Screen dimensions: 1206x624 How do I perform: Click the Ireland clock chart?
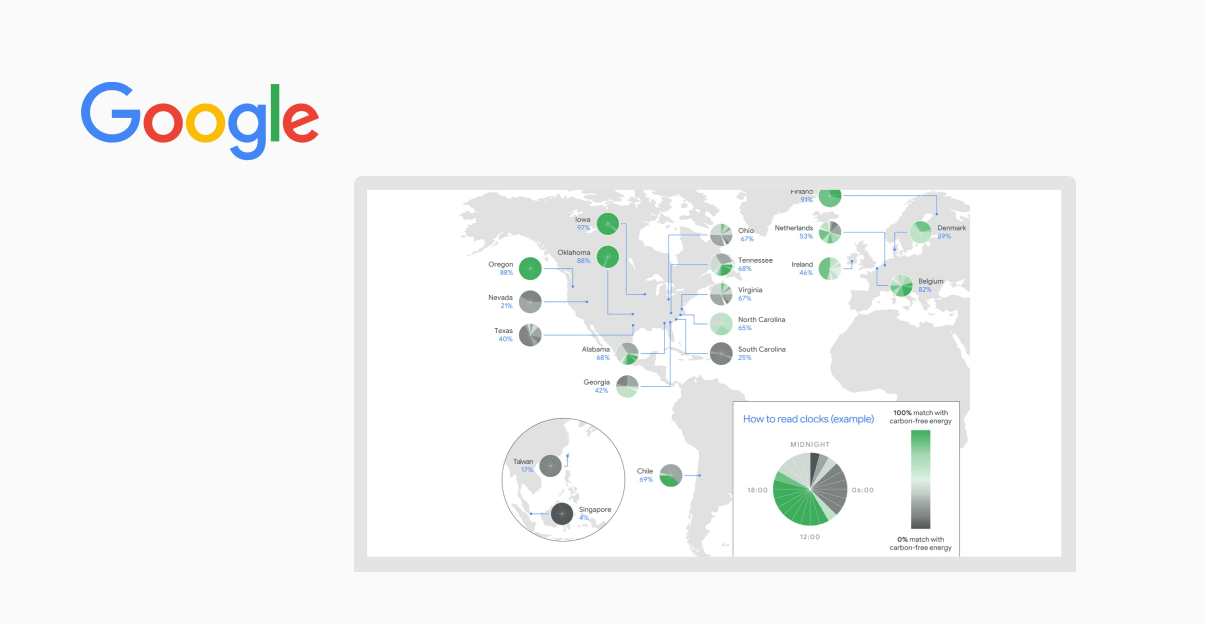pyautogui.click(x=830, y=268)
